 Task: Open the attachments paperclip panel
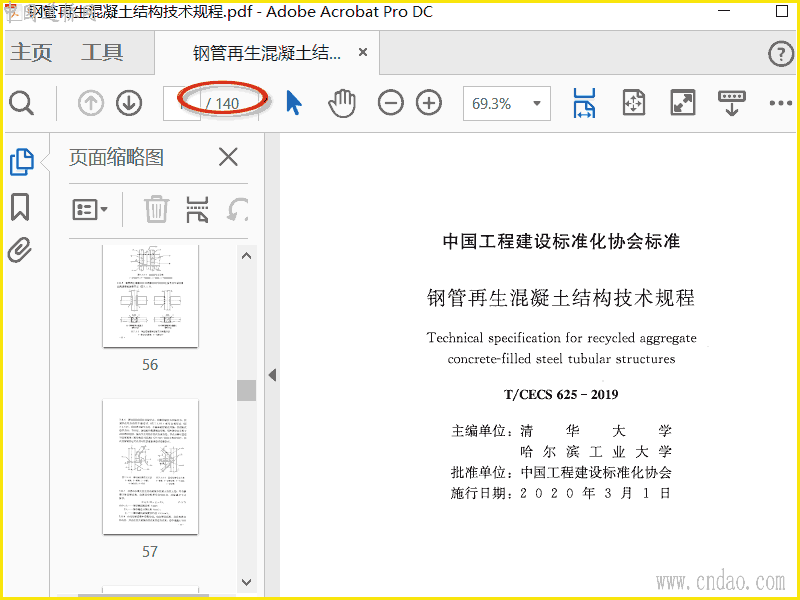[20, 250]
